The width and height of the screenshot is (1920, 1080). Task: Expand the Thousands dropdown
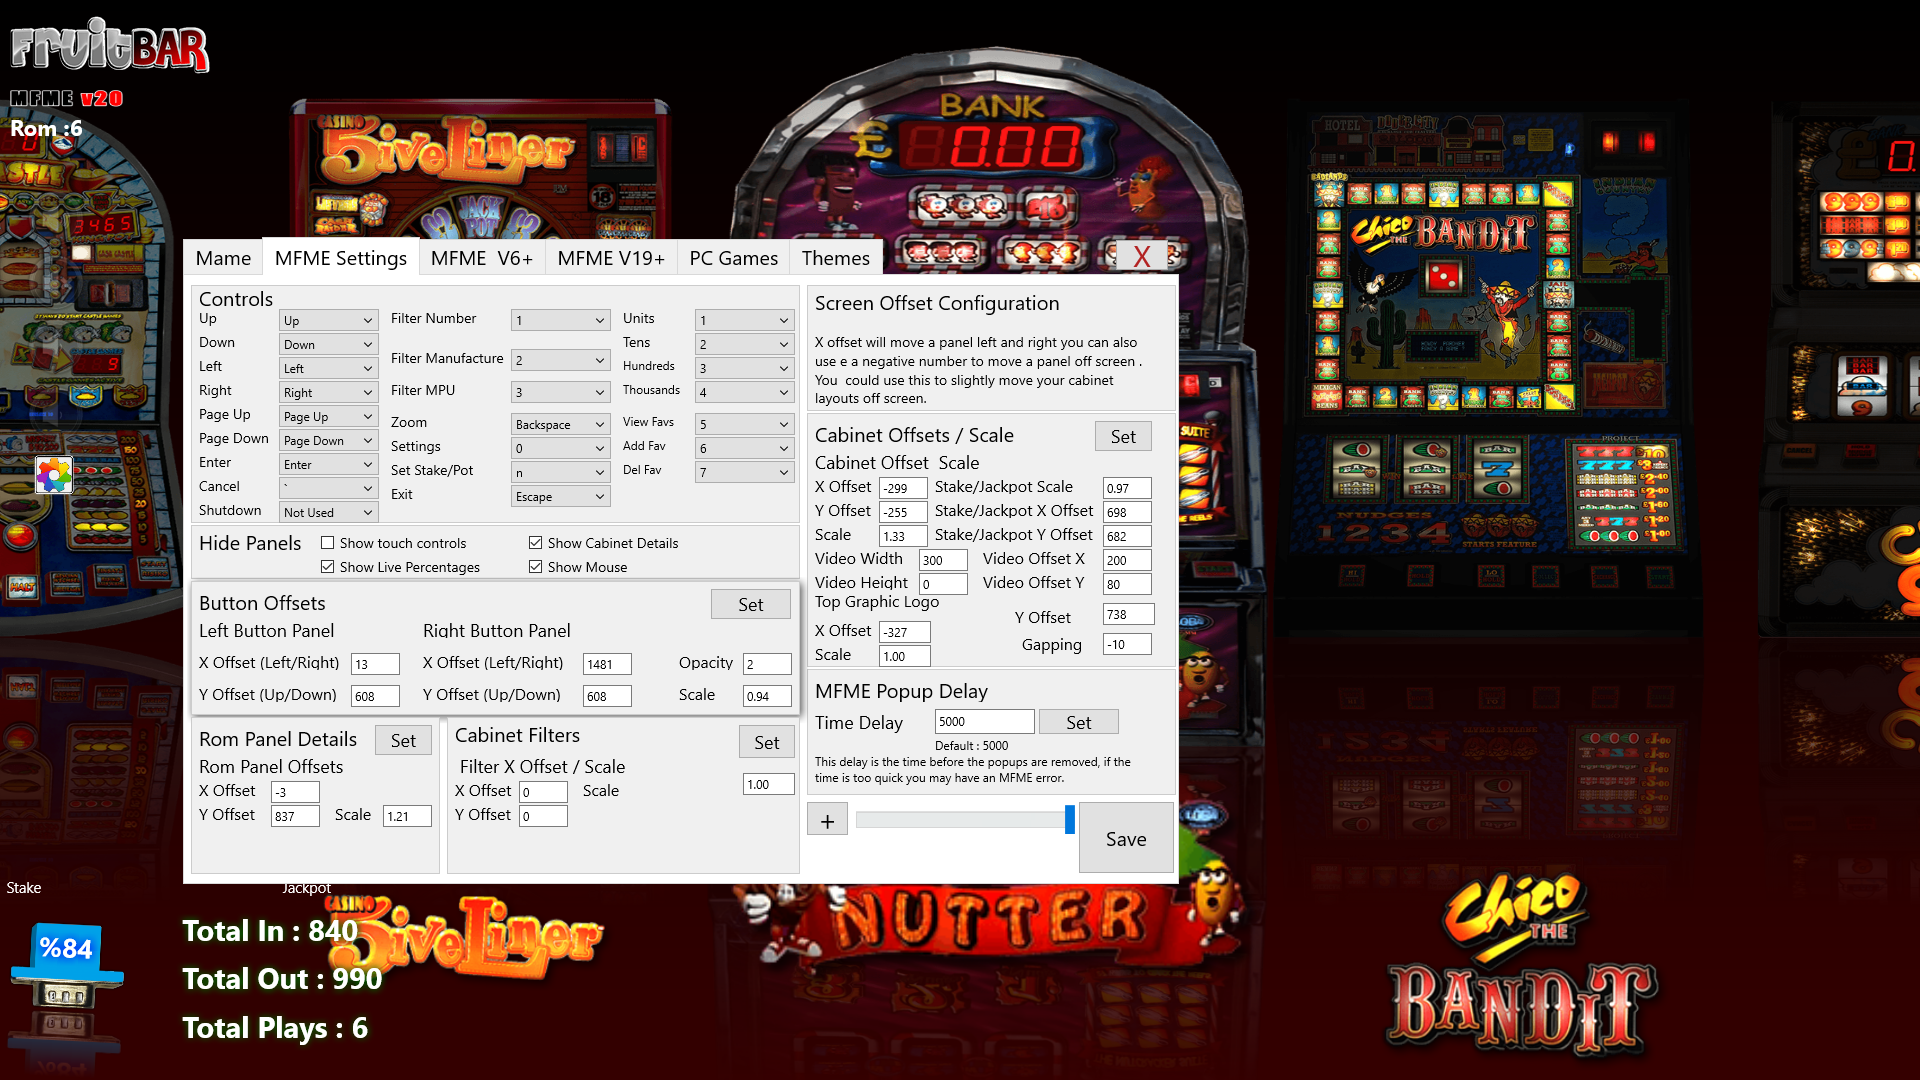[x=744, y=392]
